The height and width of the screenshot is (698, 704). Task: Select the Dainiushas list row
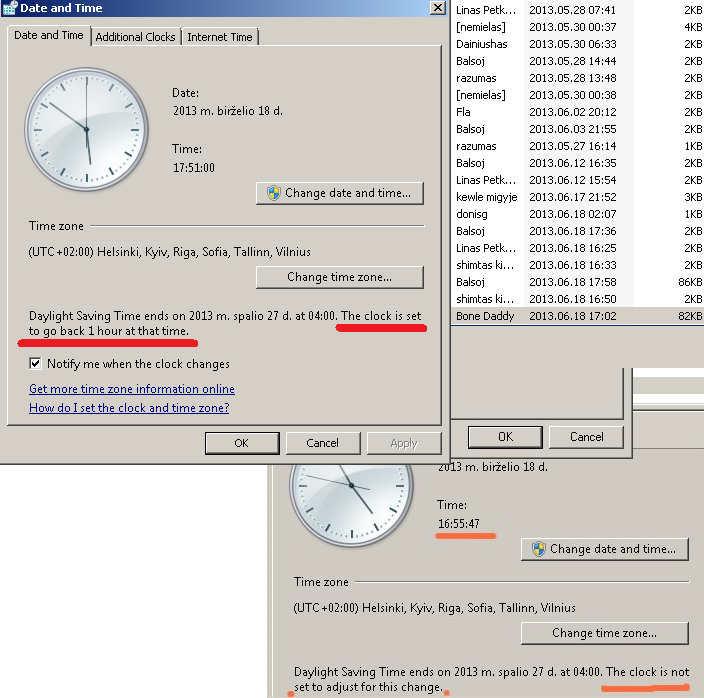pos(577,44)
